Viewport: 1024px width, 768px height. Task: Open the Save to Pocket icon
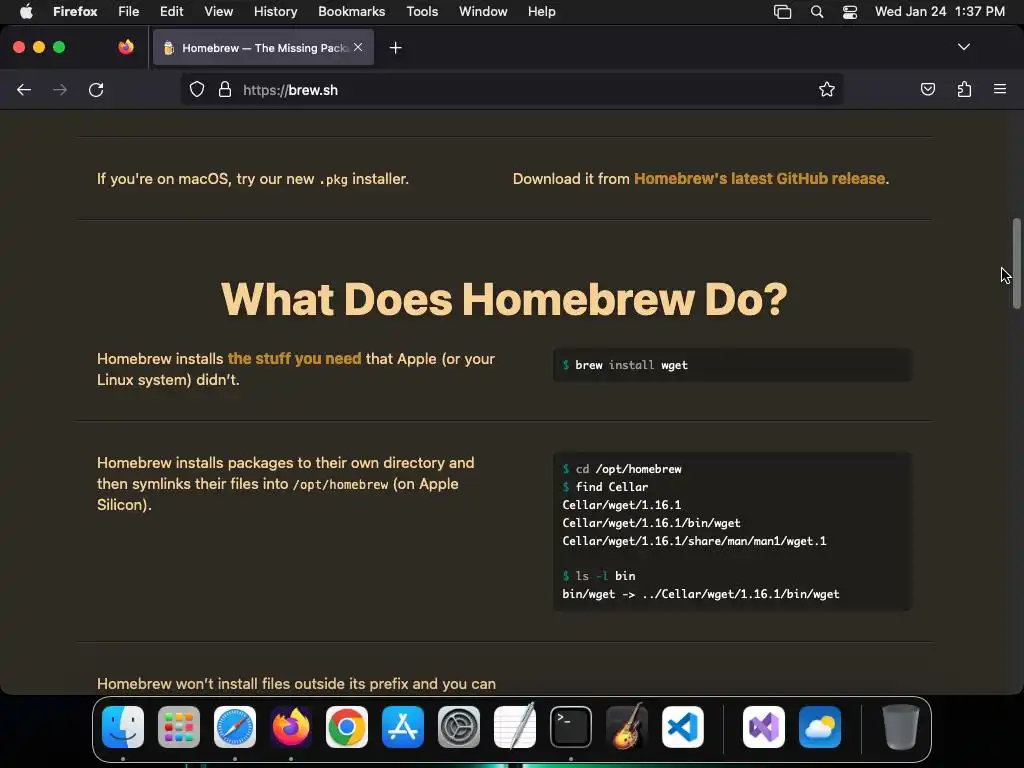927,89
